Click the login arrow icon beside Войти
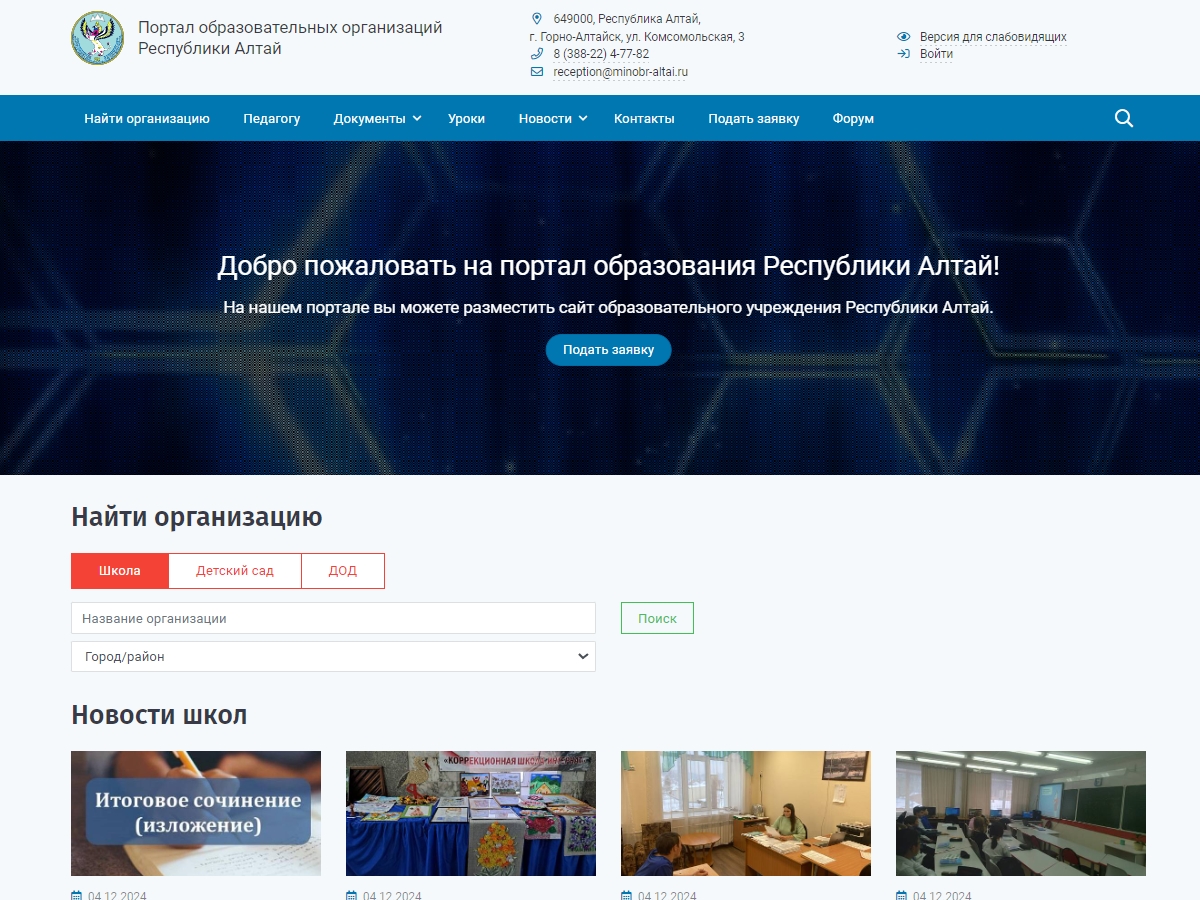The width and height of the screenshot is (1200, 900). point(903,55)
